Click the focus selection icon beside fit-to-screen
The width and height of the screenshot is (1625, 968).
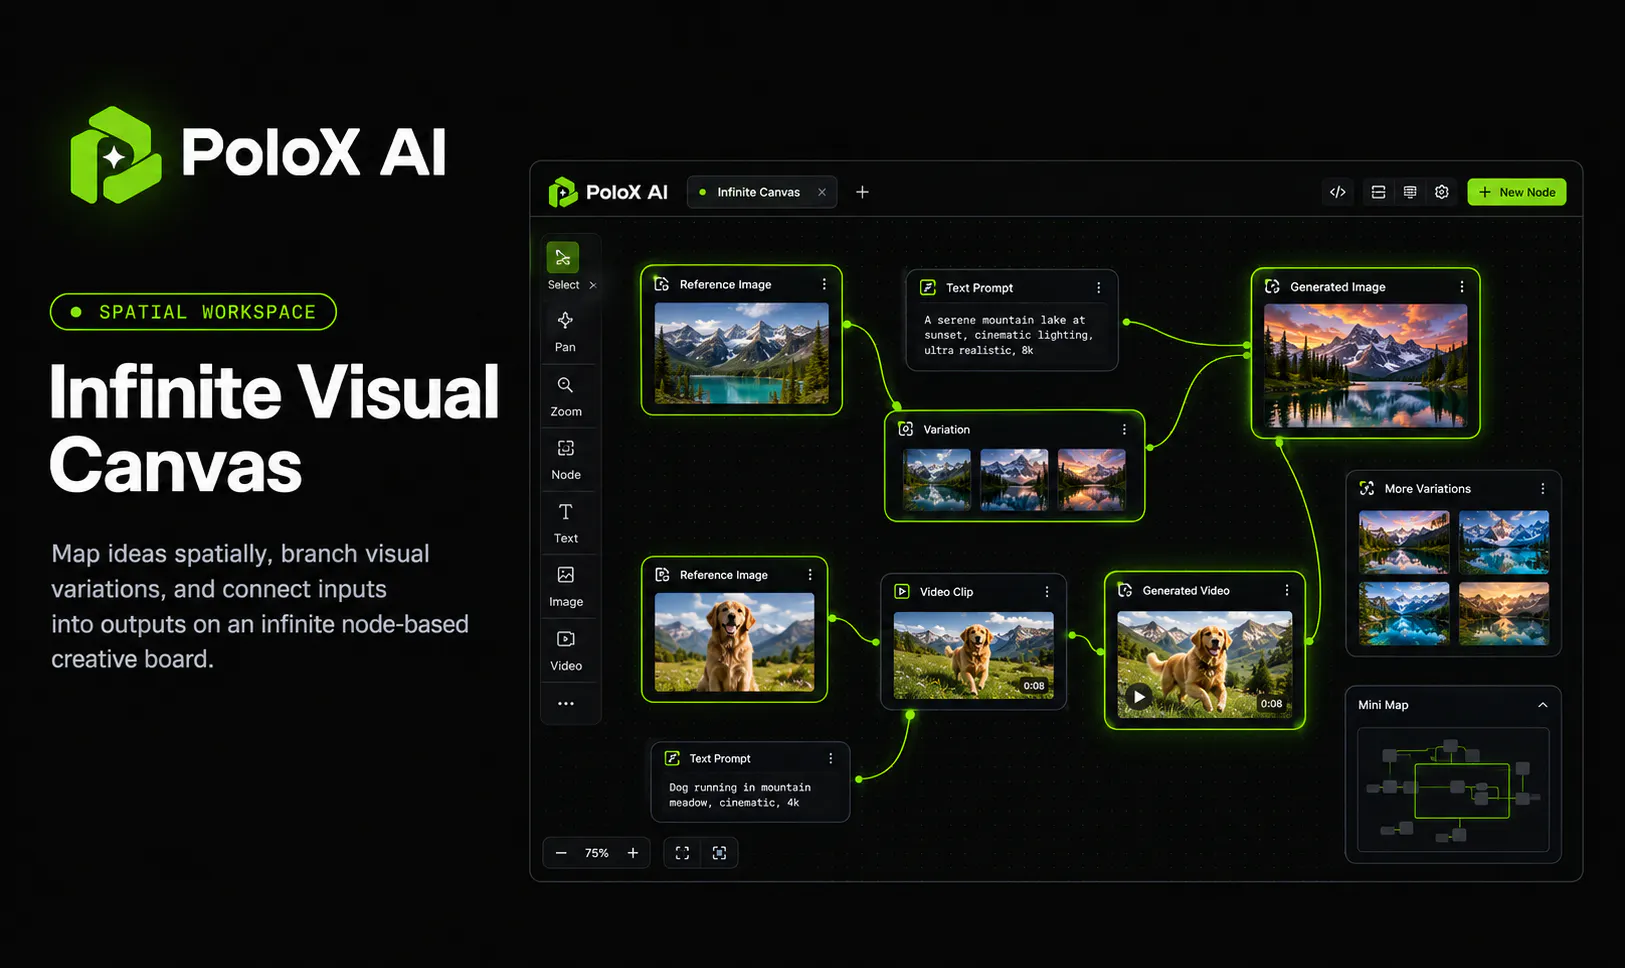pyautogui.click(x=719, y=853)
